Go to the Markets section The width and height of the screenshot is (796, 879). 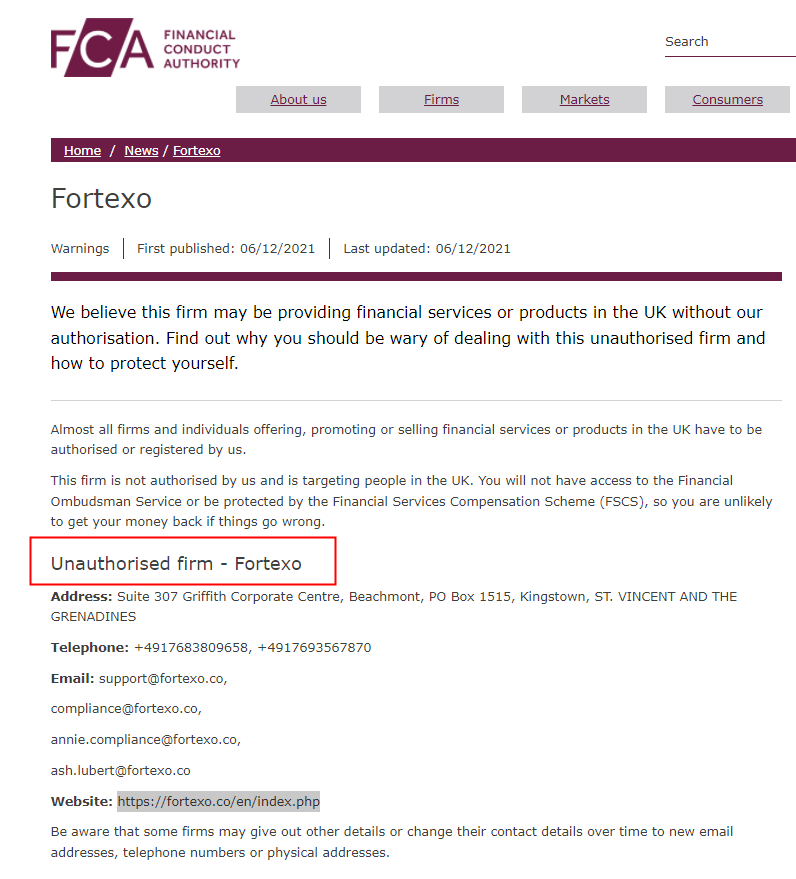coord(584,100)
